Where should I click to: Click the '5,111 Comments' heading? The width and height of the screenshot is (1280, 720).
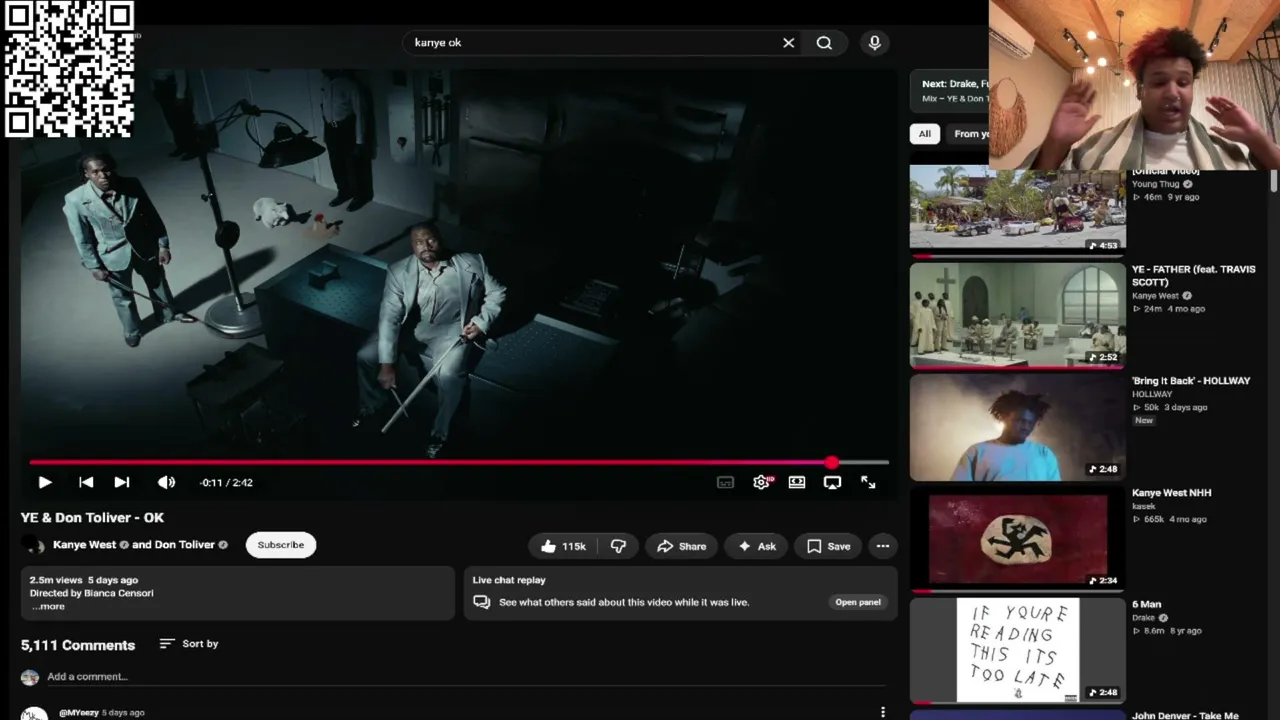pos(78,645)
